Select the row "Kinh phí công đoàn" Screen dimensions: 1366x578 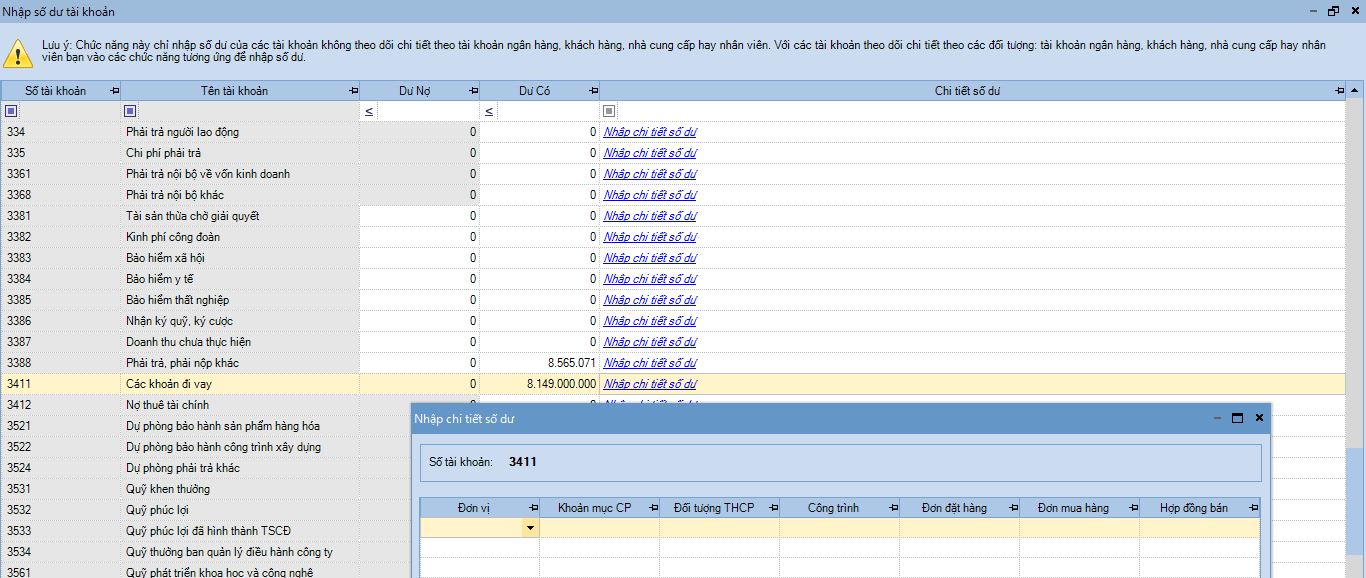point(673,237)
